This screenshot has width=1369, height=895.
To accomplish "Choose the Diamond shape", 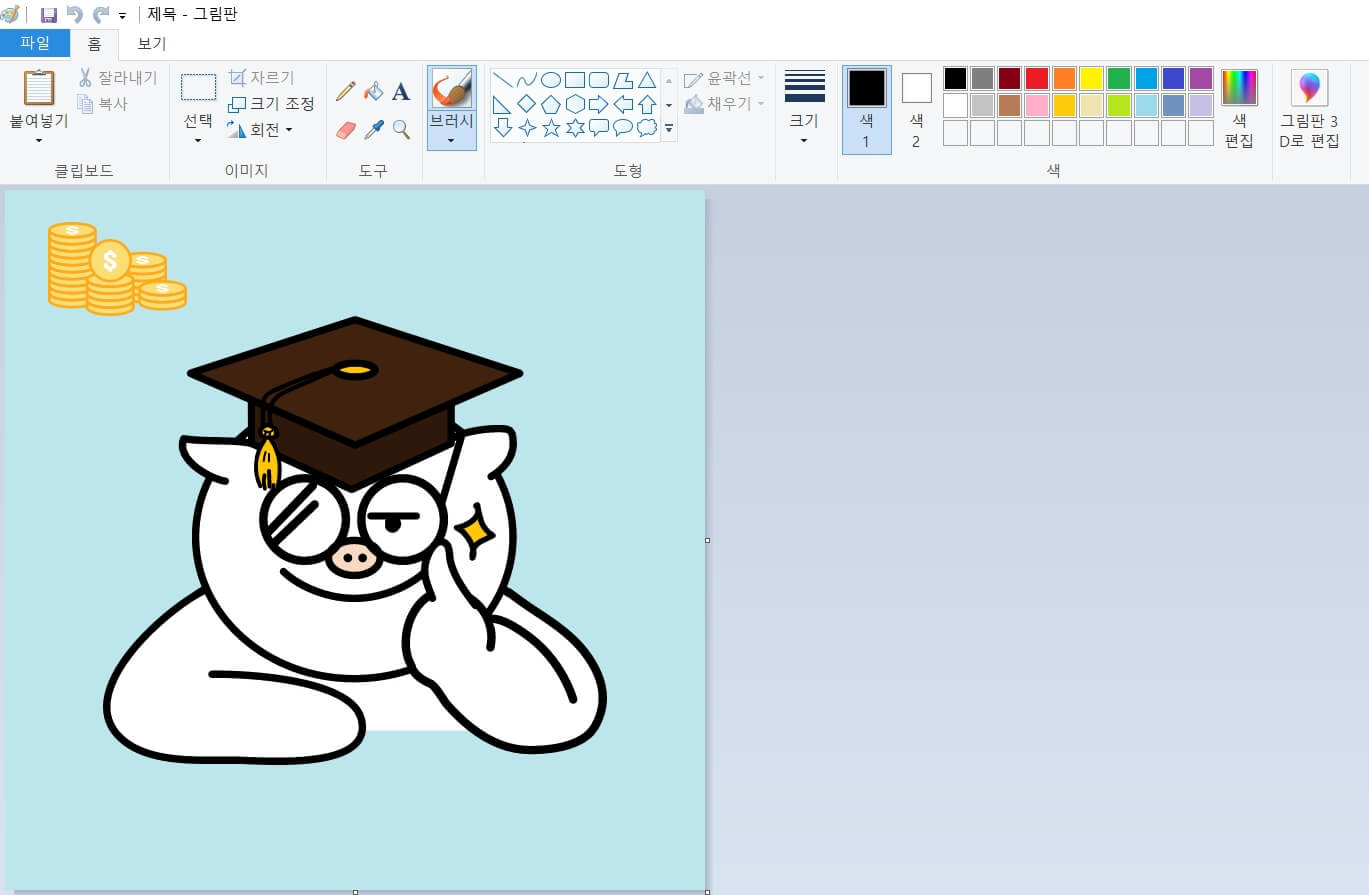I will coord(527,104).
